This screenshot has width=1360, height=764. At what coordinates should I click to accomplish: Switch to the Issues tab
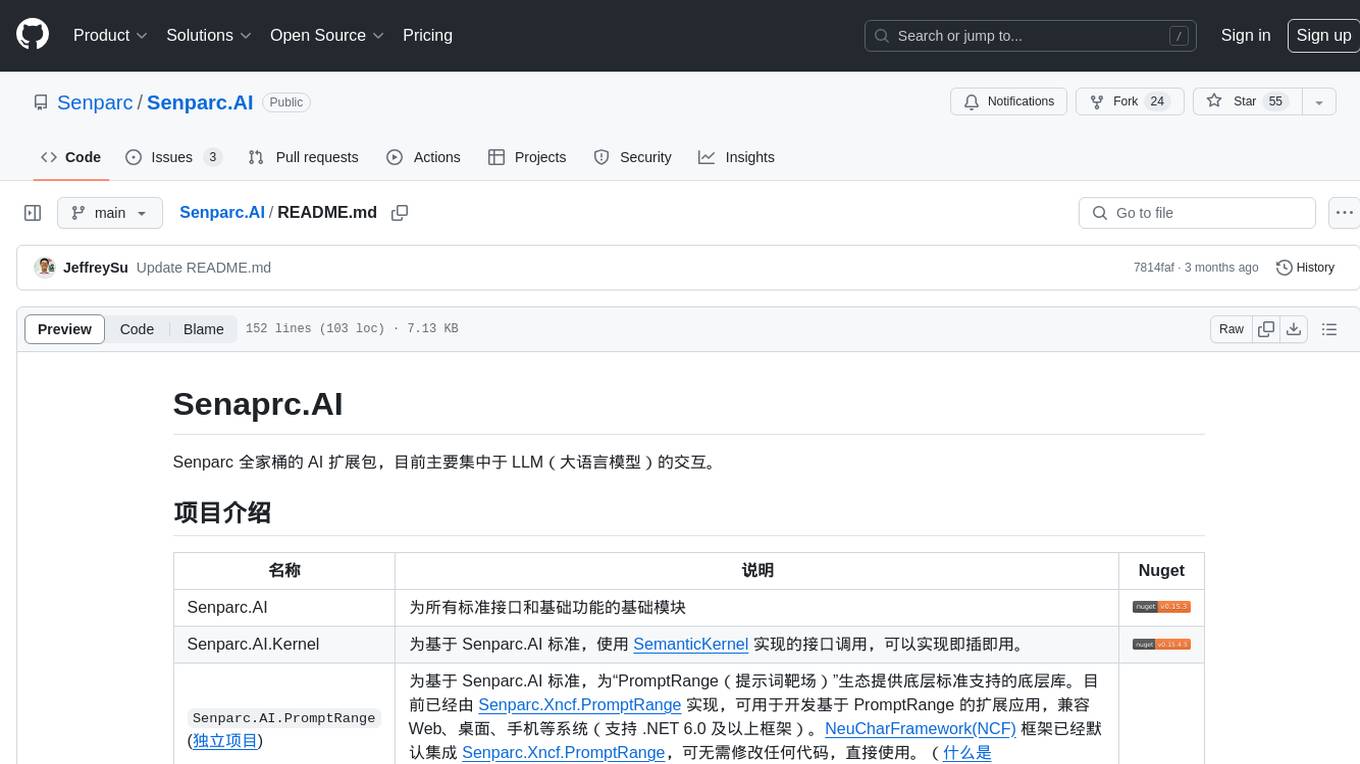pos(173,157)
